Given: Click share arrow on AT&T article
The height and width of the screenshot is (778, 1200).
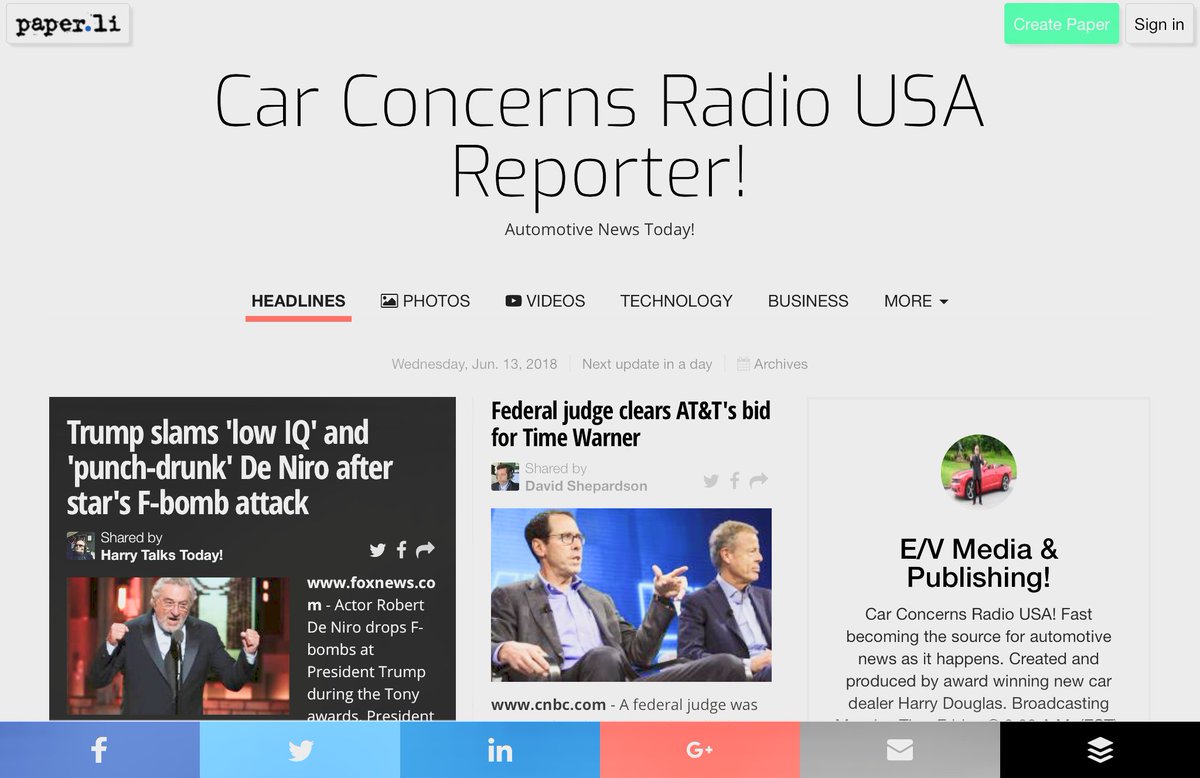Looking at the screenshot, I should click(x=759, y=481).
